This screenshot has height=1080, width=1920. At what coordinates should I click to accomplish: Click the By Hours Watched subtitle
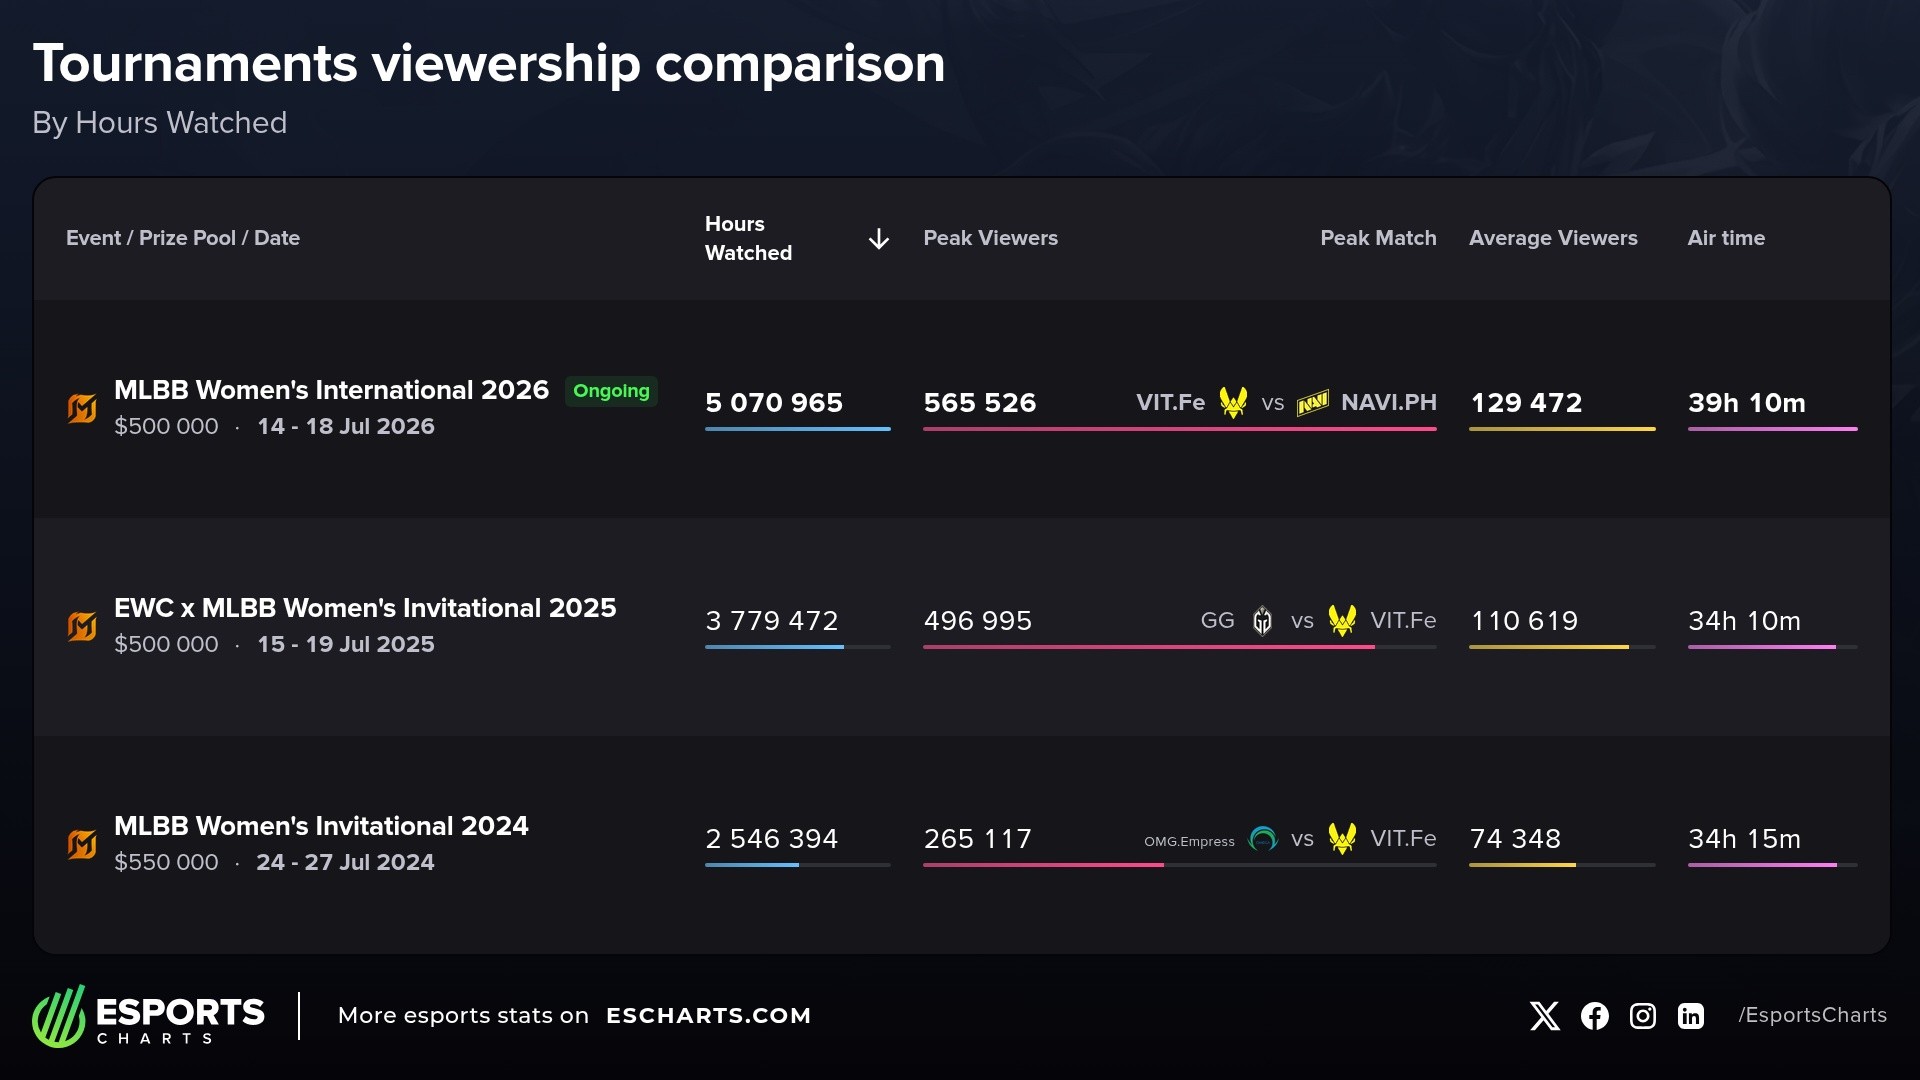coord(160,123)
